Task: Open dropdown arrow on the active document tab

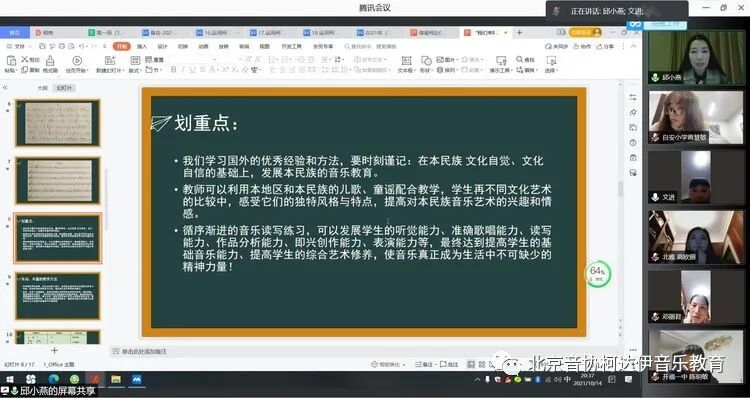Action: pos(506,33)
